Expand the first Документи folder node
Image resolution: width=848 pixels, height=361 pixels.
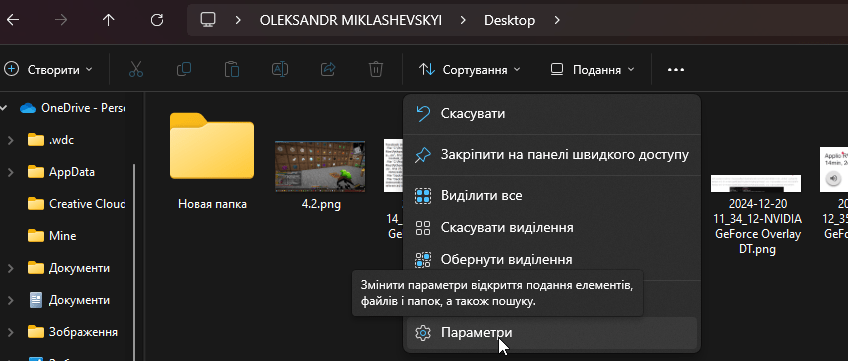[10, 268]
